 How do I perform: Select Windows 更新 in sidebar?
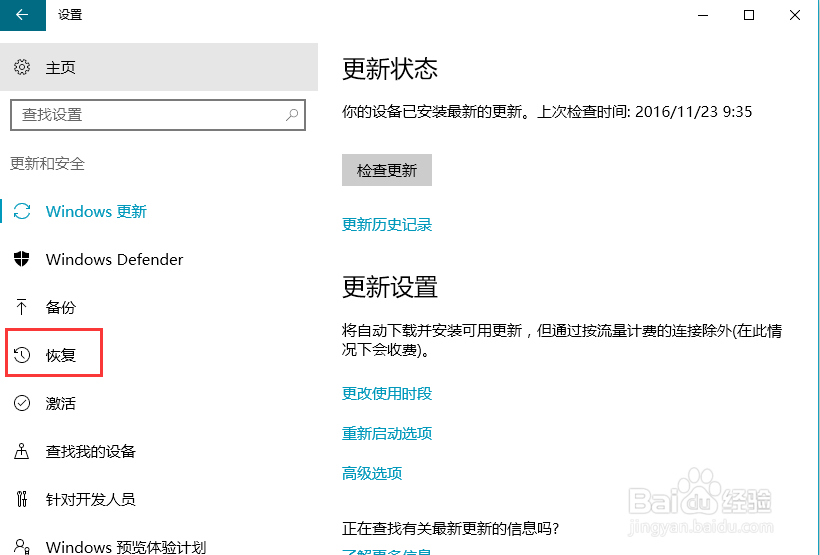pos(96,211)
